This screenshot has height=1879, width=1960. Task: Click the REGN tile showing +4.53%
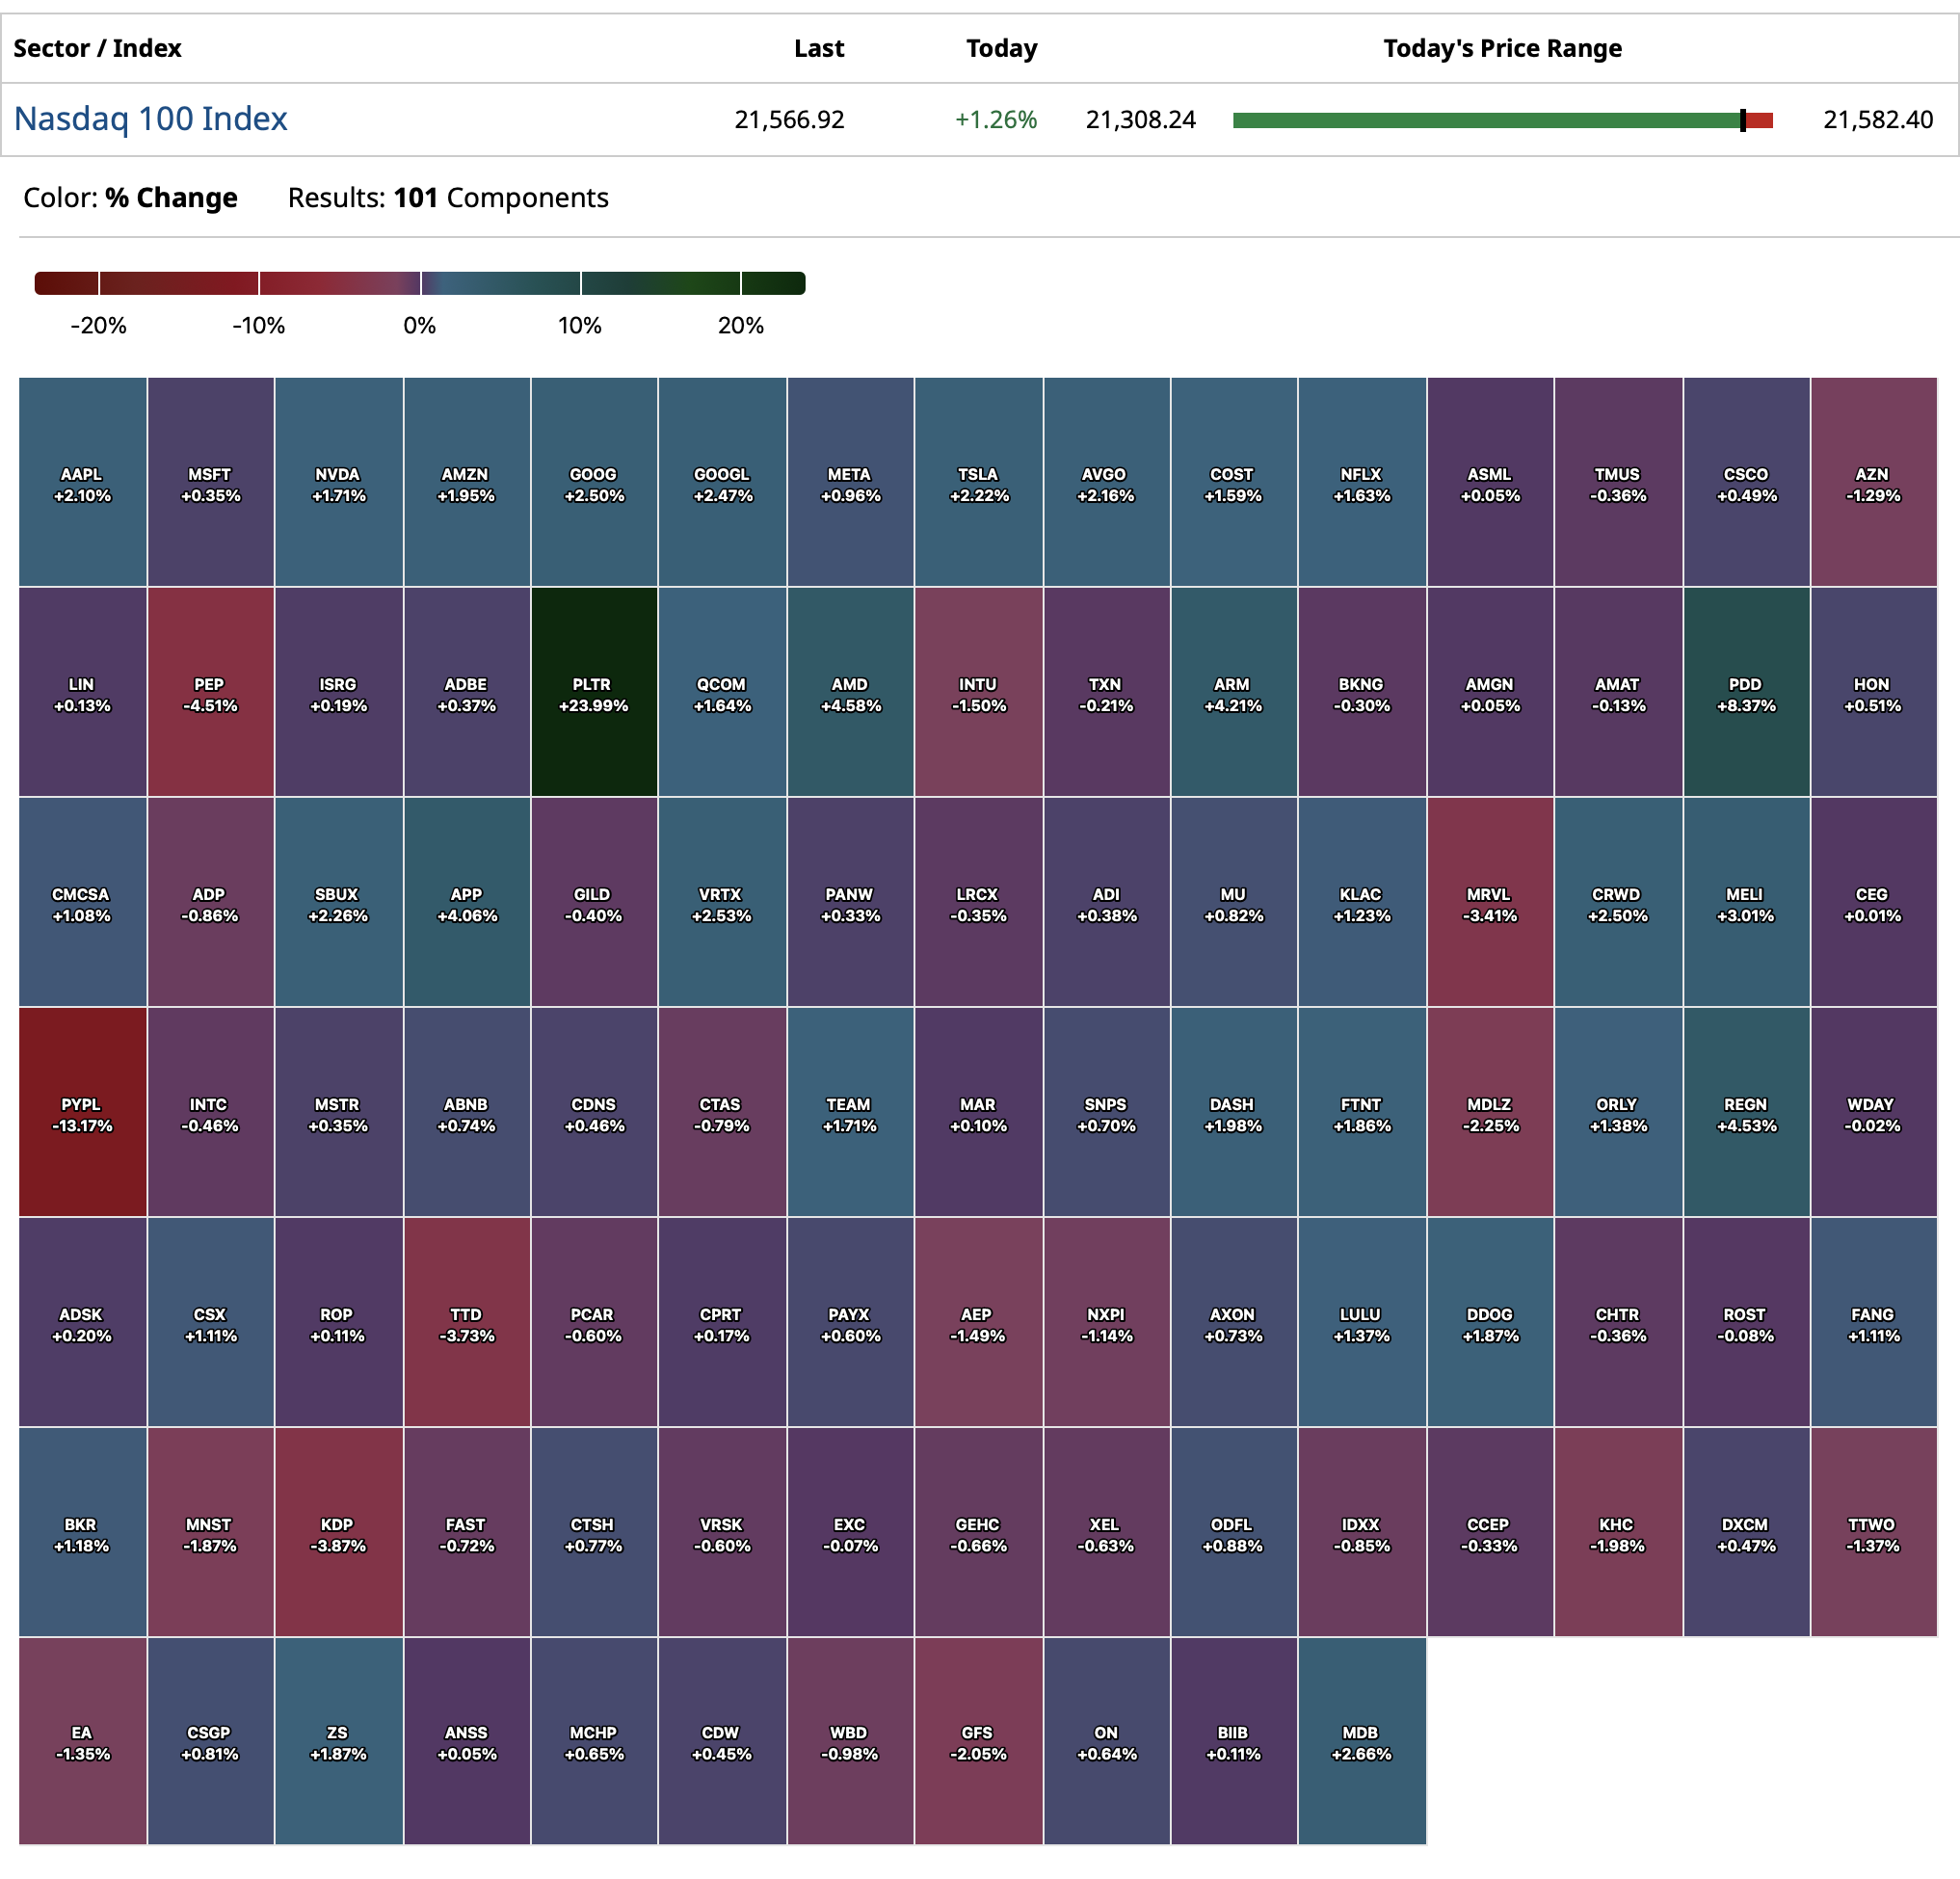(x=1745, y=1112)
